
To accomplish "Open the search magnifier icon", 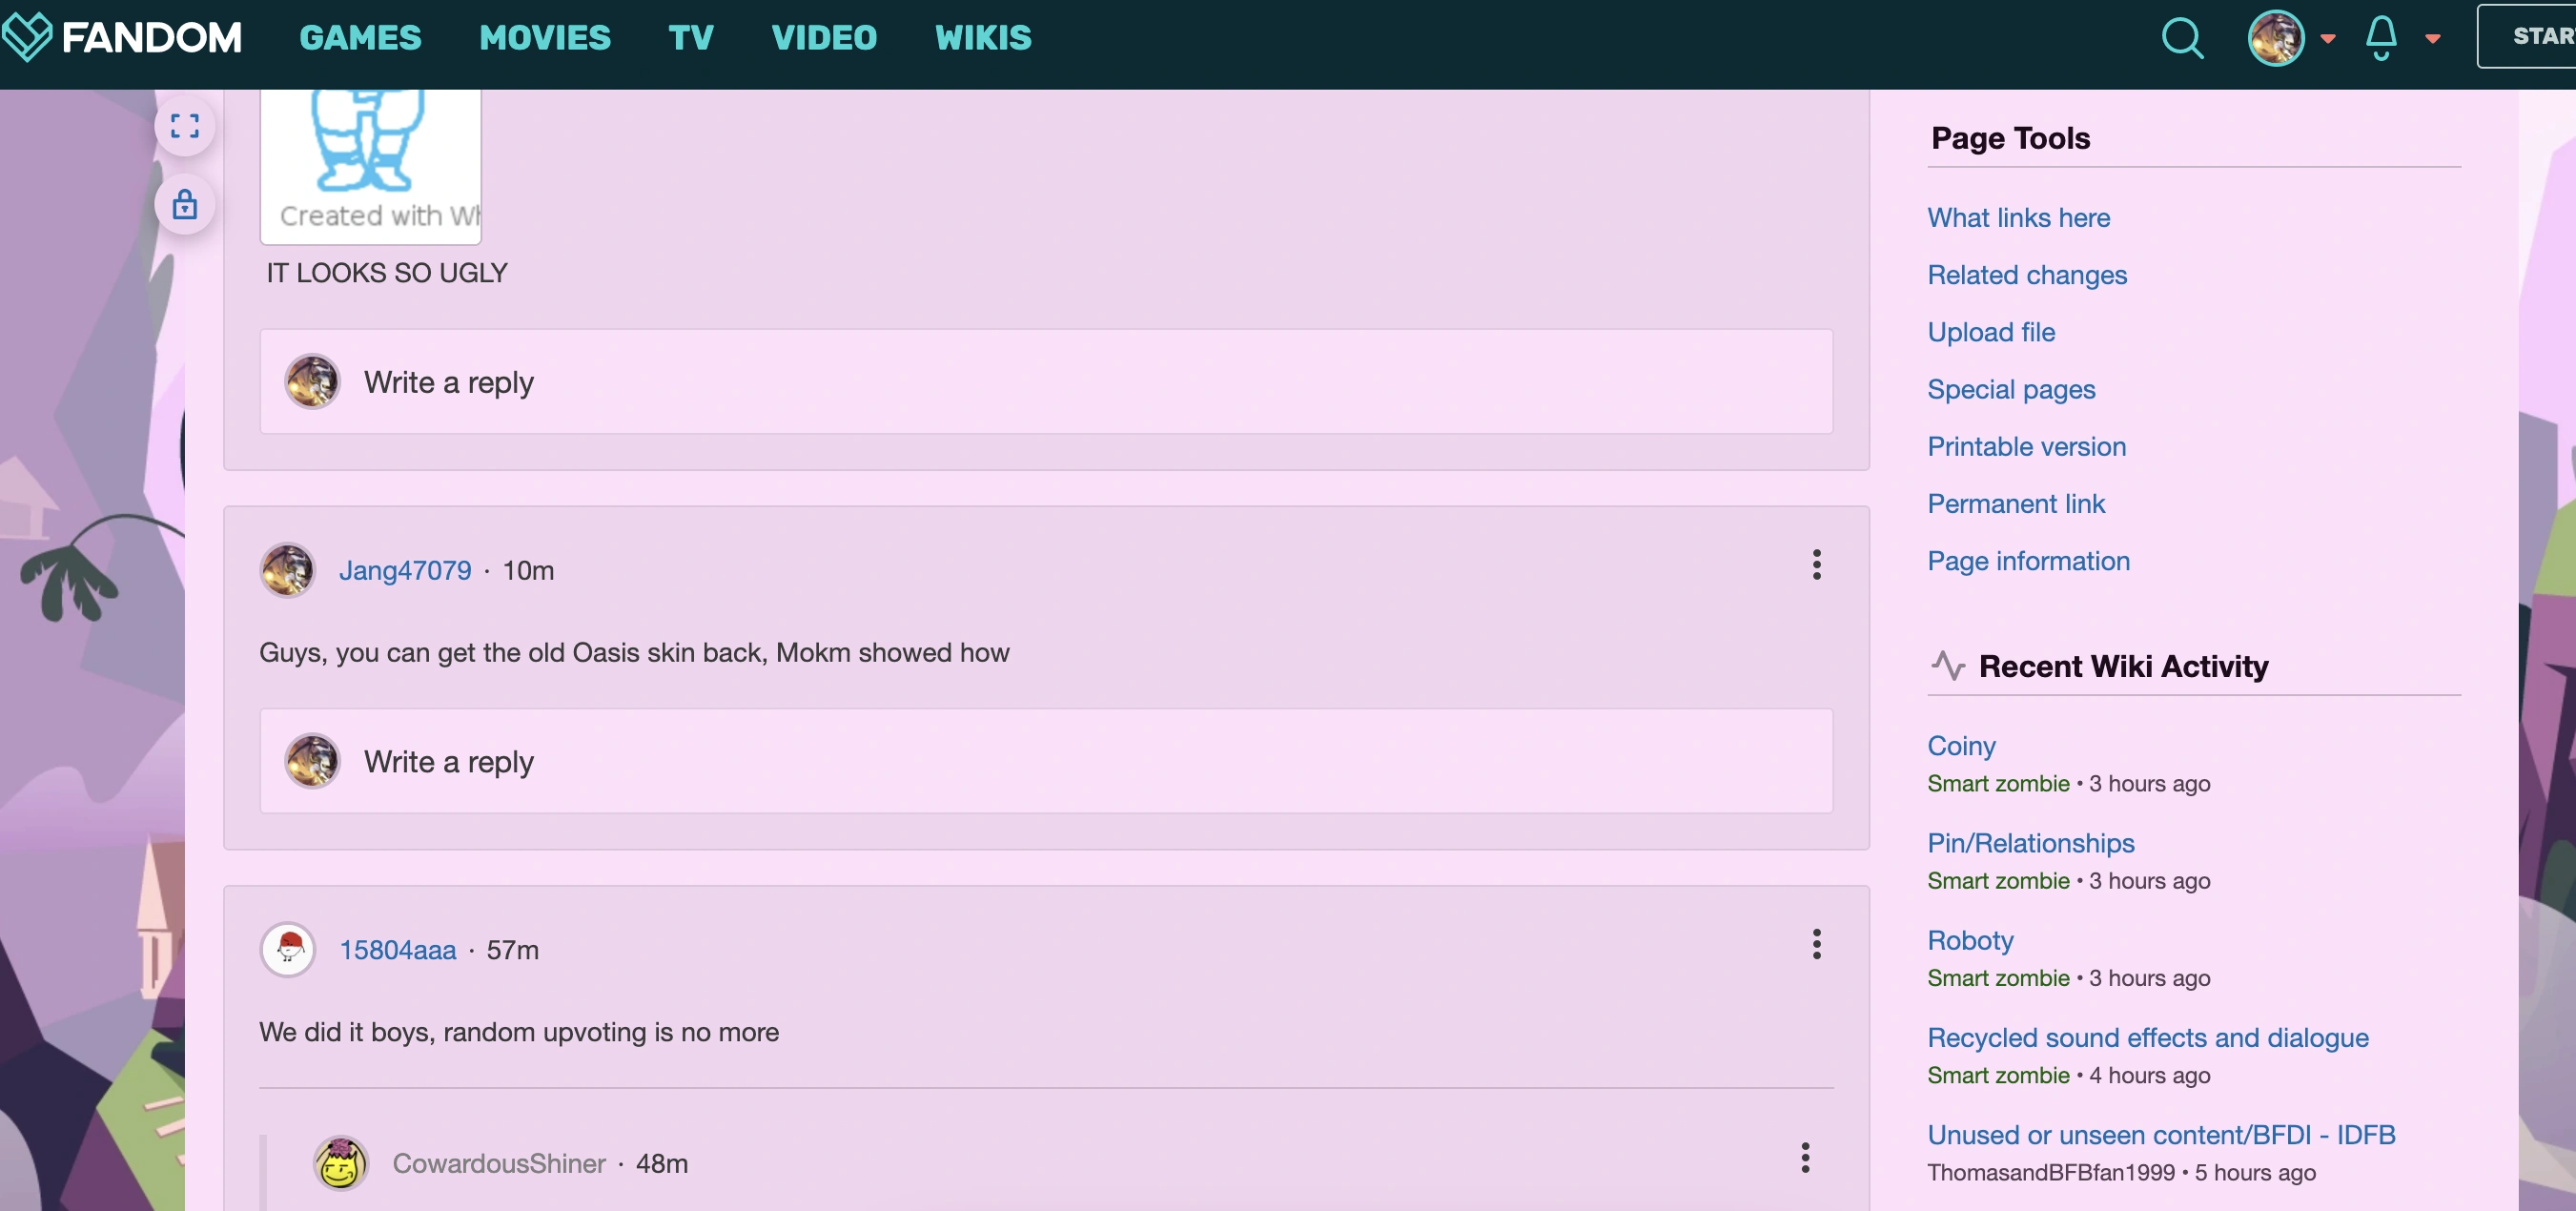I will [2182, 39].
